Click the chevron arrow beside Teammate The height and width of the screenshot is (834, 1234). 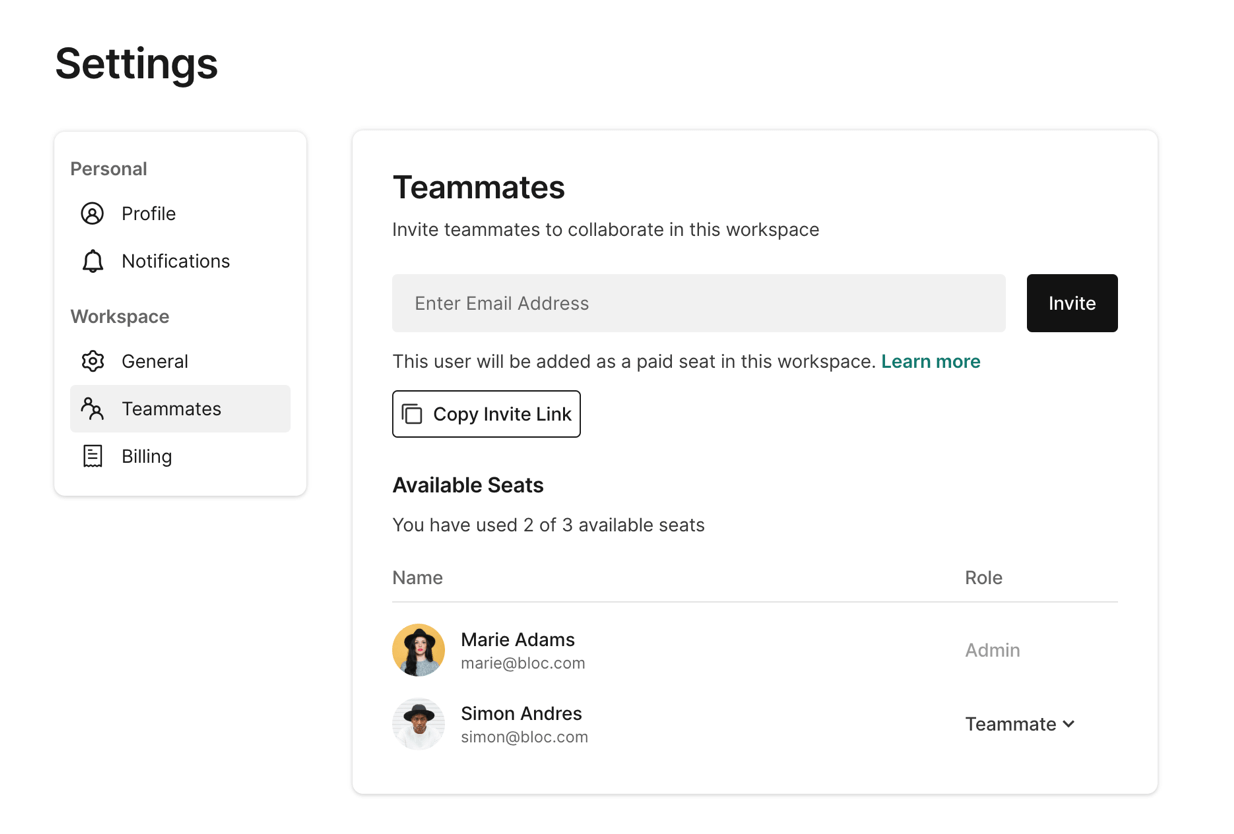tap(1069, 724)
